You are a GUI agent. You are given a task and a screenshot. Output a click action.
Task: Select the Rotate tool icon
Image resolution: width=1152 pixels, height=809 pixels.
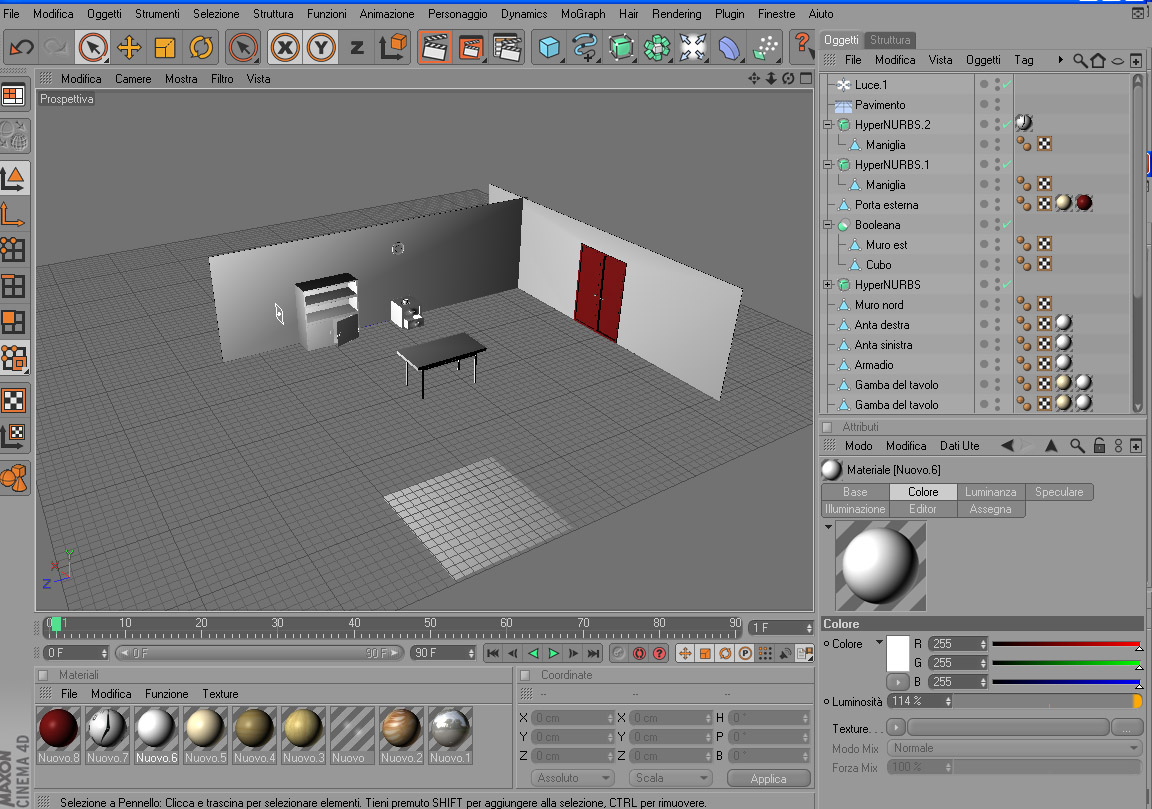click(201, 48)
